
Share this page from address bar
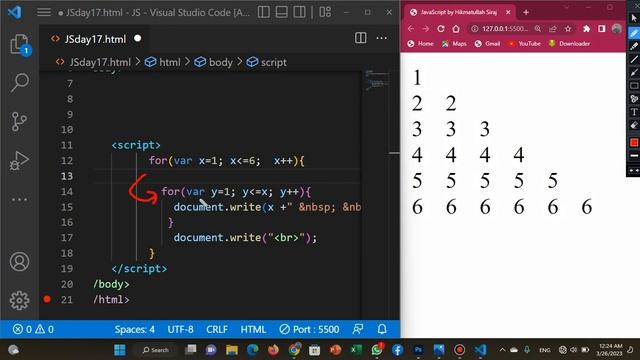[x=553, y=29]
